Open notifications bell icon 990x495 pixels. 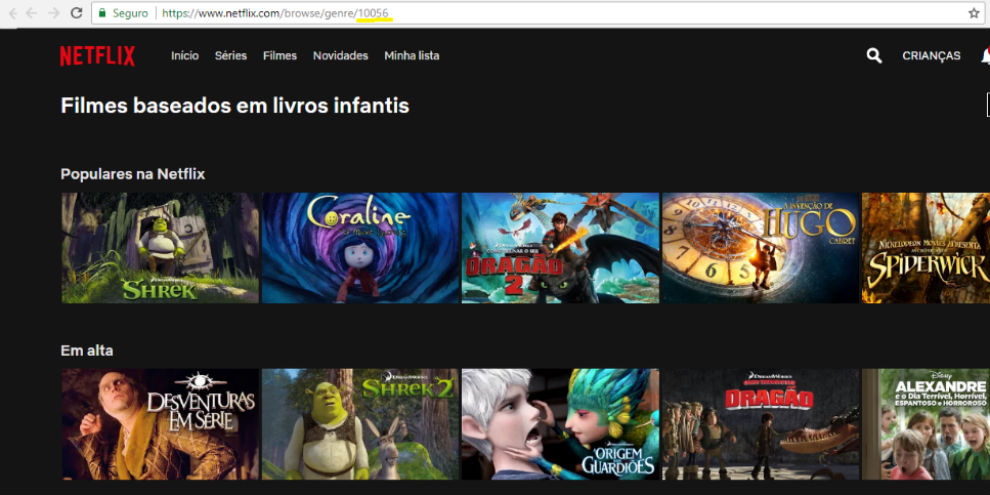985,56
